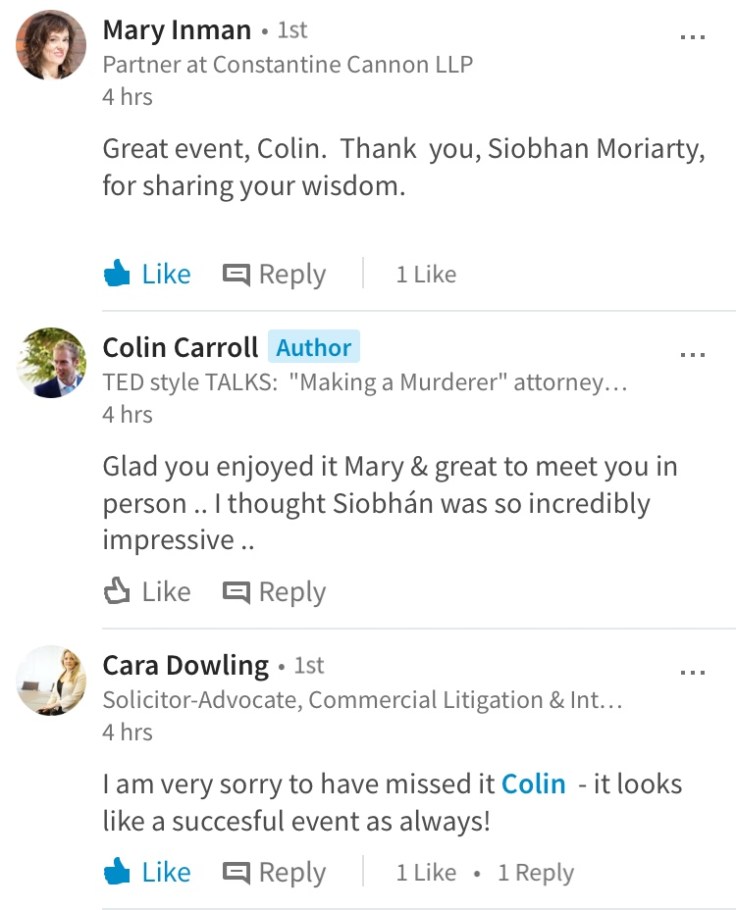View the 1 Like on Mary's comment
736x910 pixels.
coord(426,275)
